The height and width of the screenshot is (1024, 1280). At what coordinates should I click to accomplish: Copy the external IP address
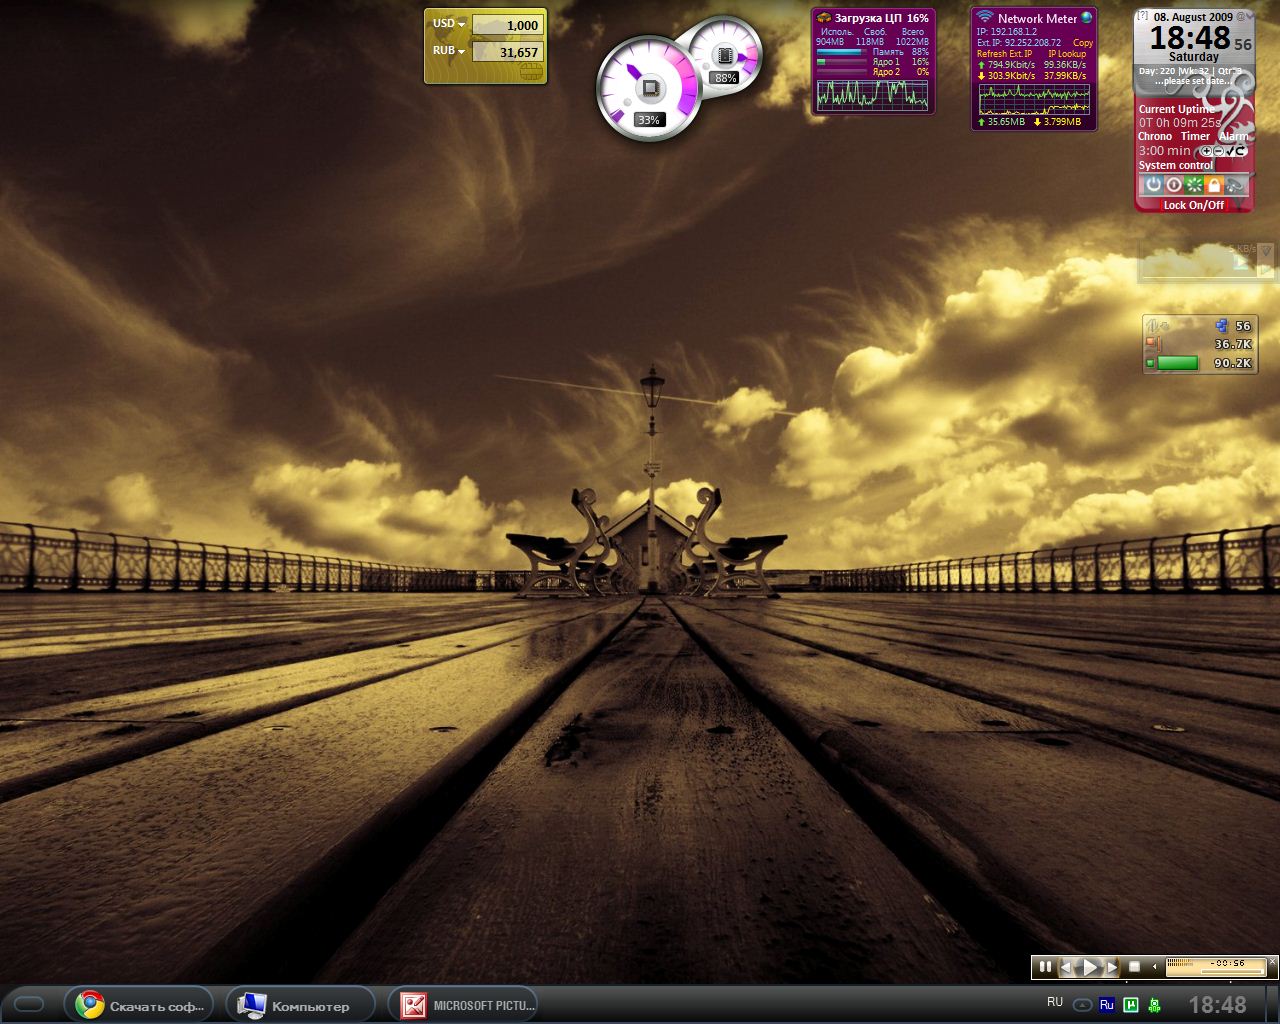pyautogui.click(x=1083, y=43)
